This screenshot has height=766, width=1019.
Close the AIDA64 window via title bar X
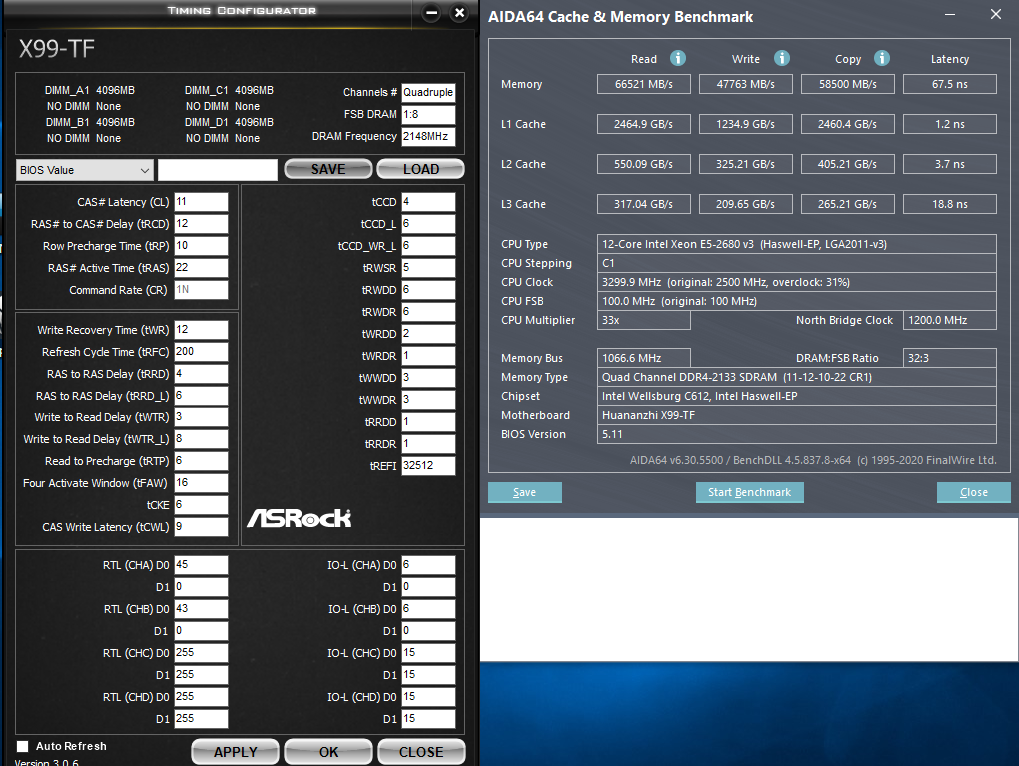[996, 14]
